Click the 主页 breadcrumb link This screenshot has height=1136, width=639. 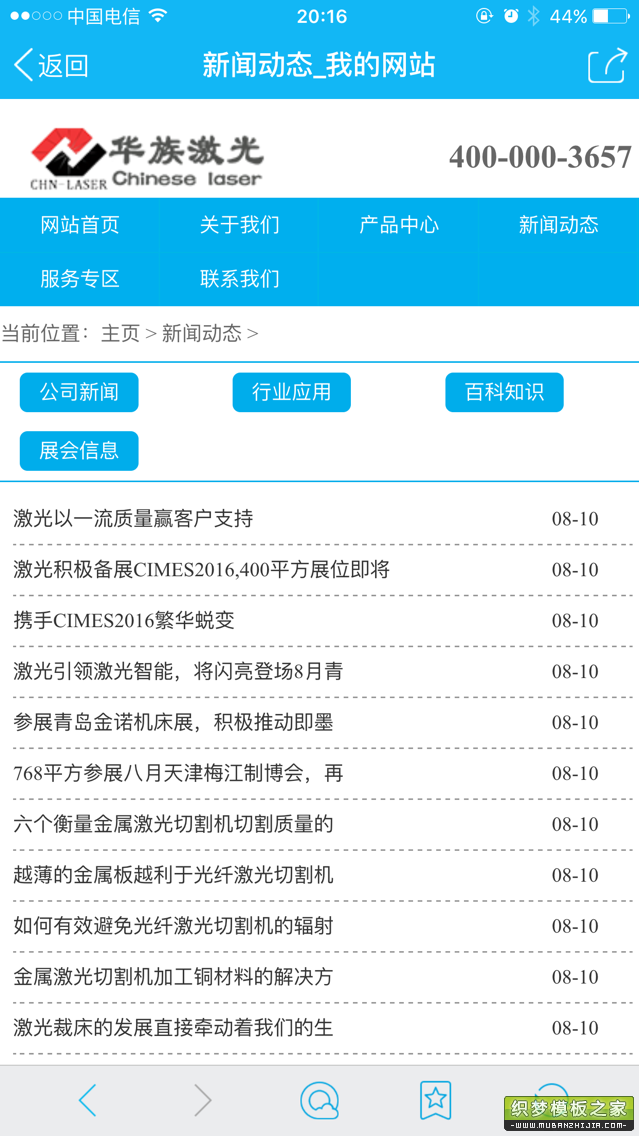click(120, 334)
